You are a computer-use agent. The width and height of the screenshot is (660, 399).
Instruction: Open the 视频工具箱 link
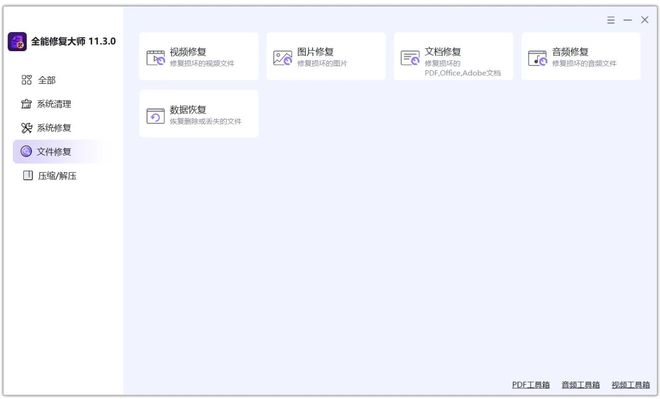pos(631,385)
